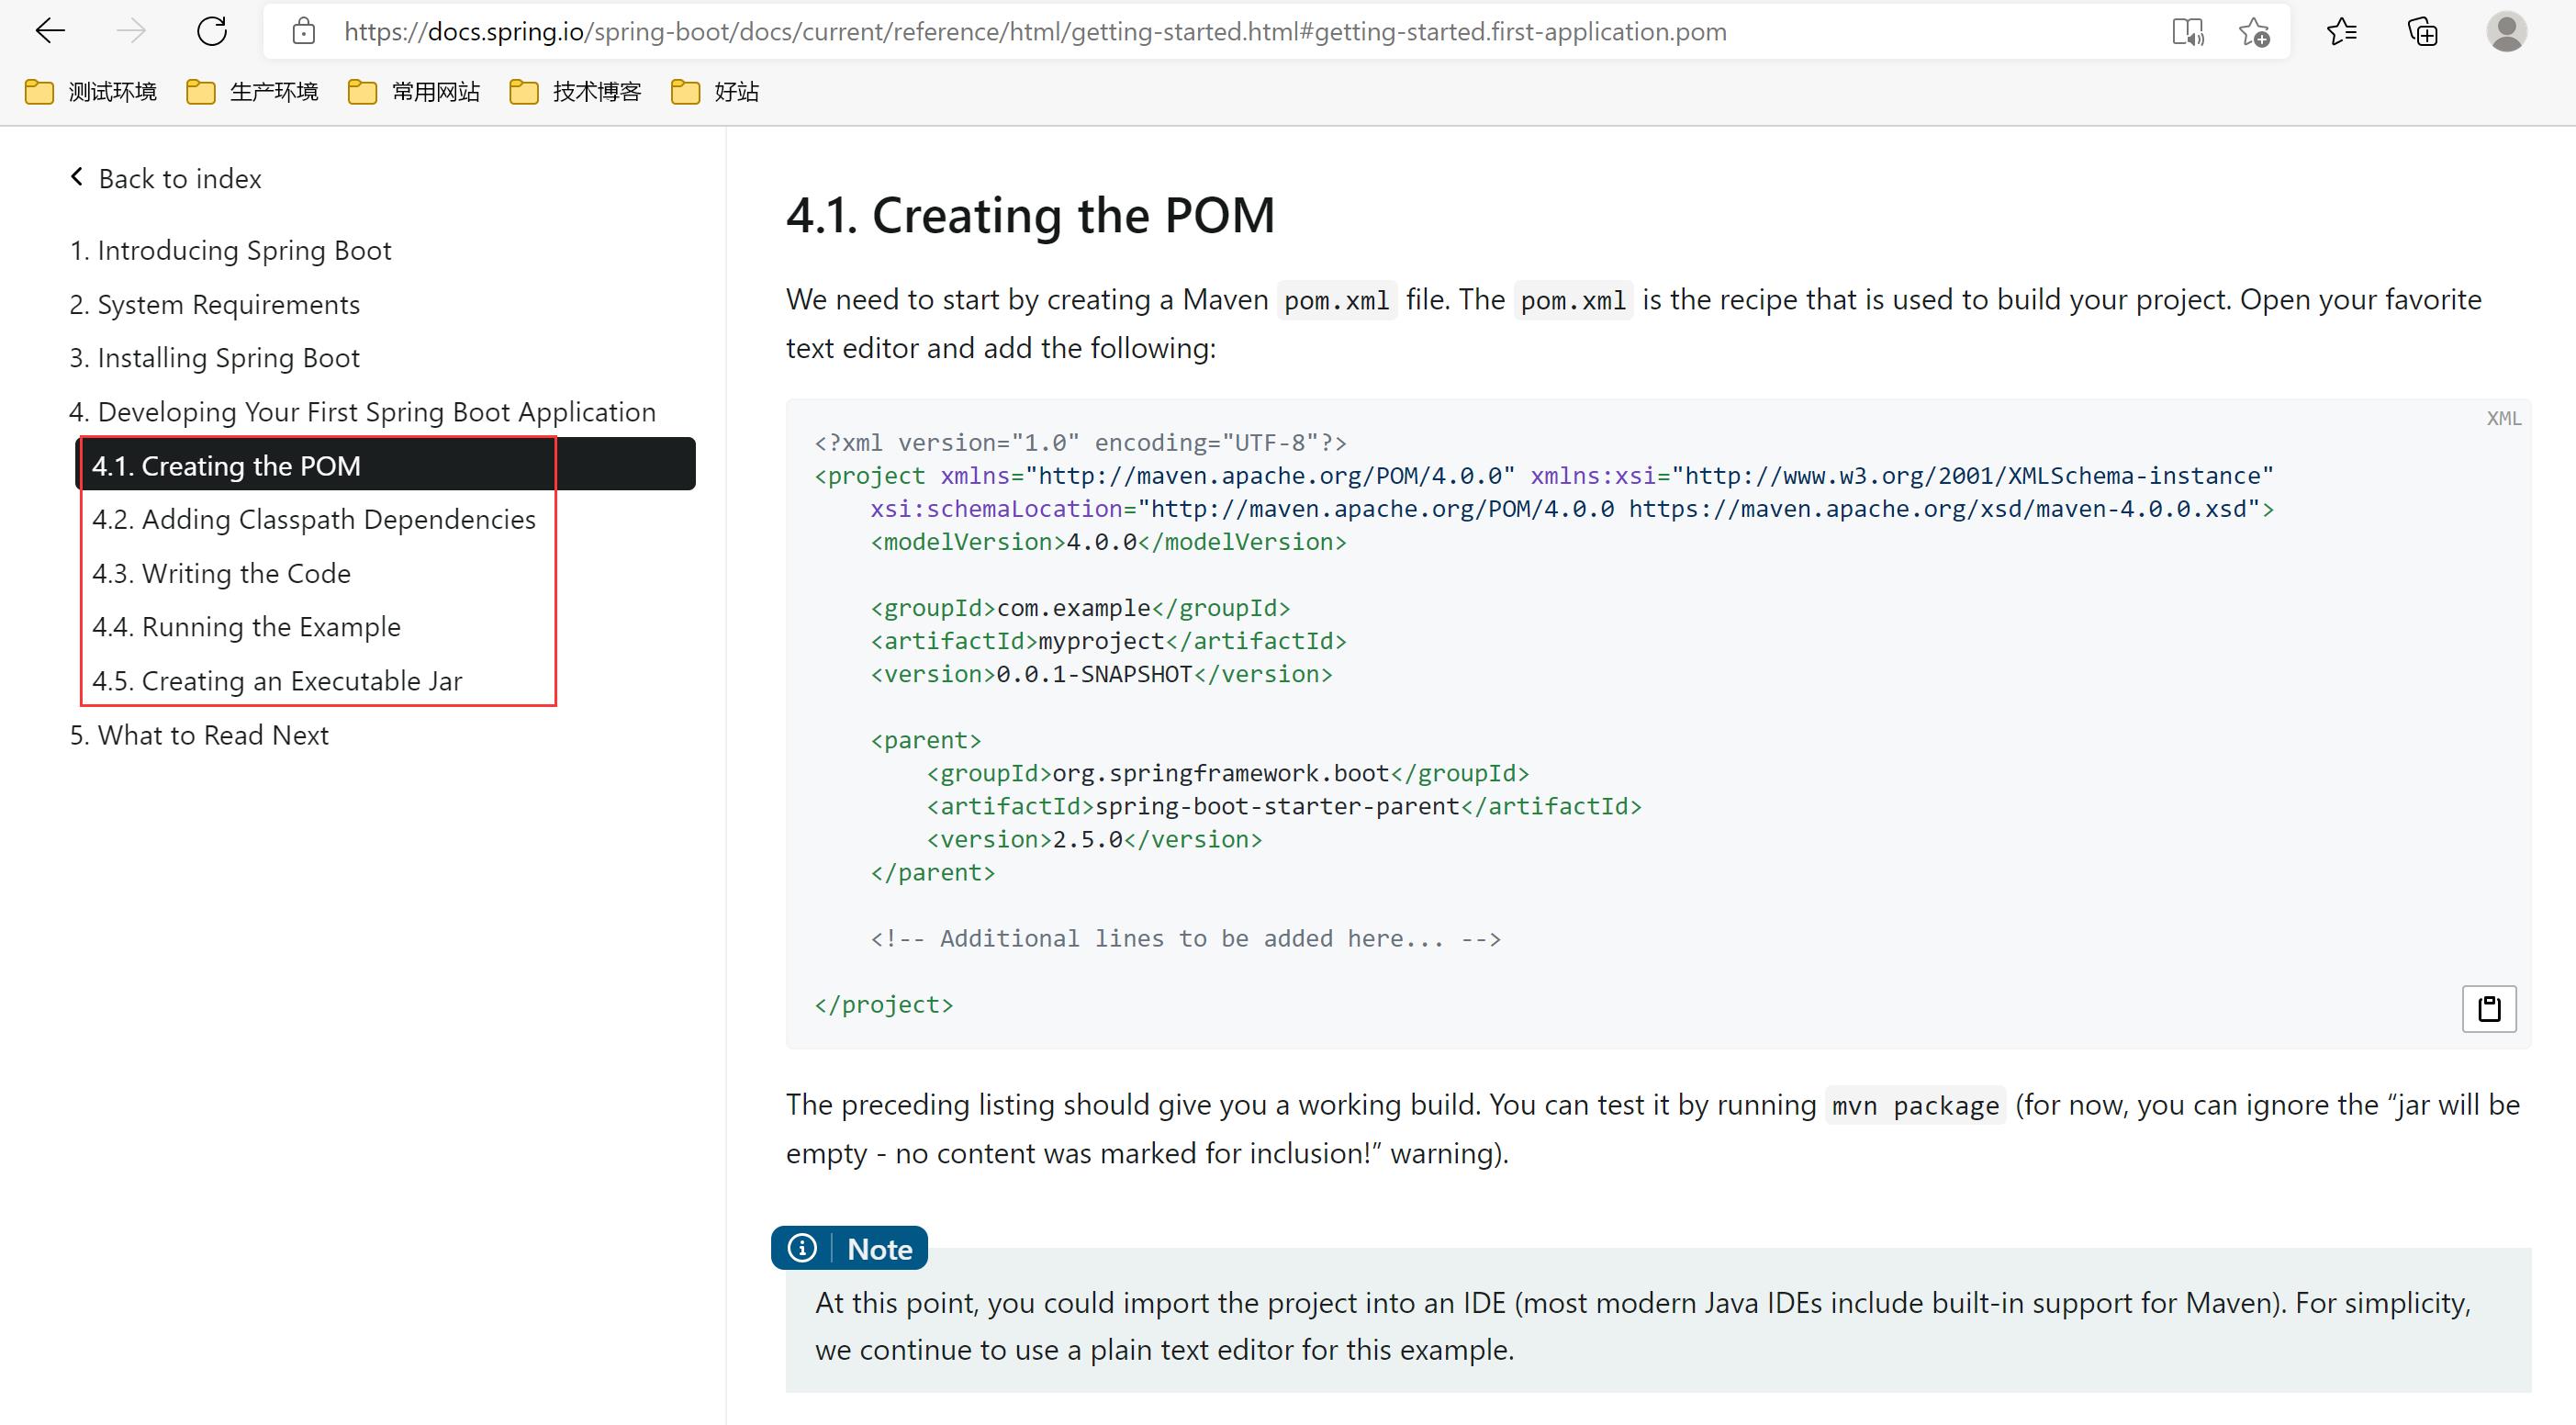Click the com.example groupId line

pos(1080,608)
